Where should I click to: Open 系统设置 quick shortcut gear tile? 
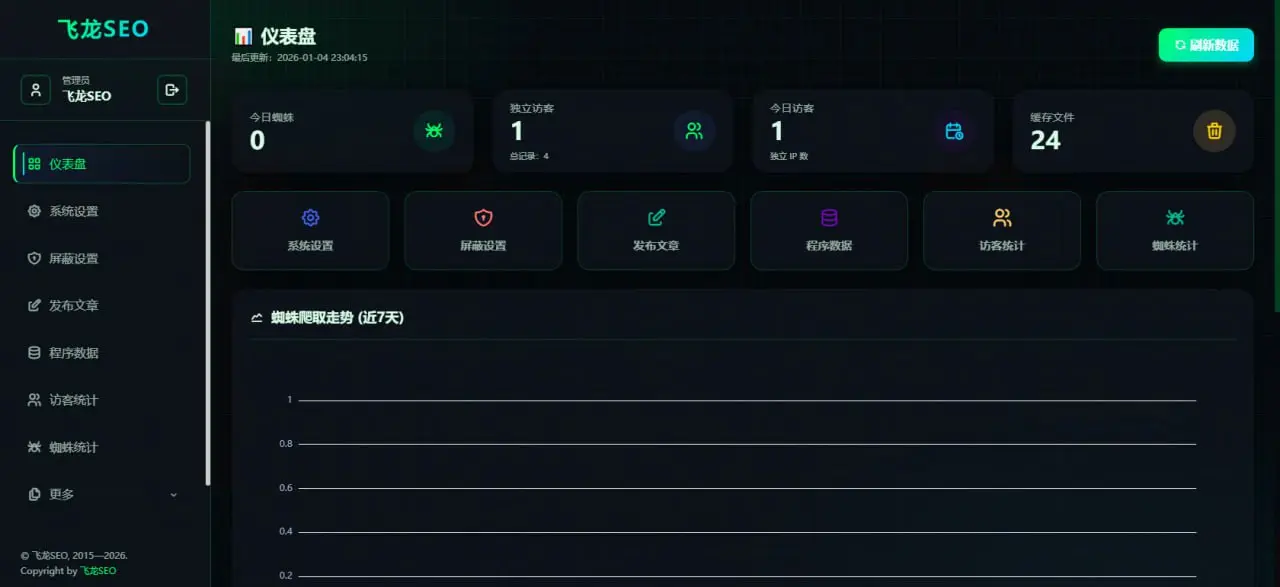tap(310, 230)
